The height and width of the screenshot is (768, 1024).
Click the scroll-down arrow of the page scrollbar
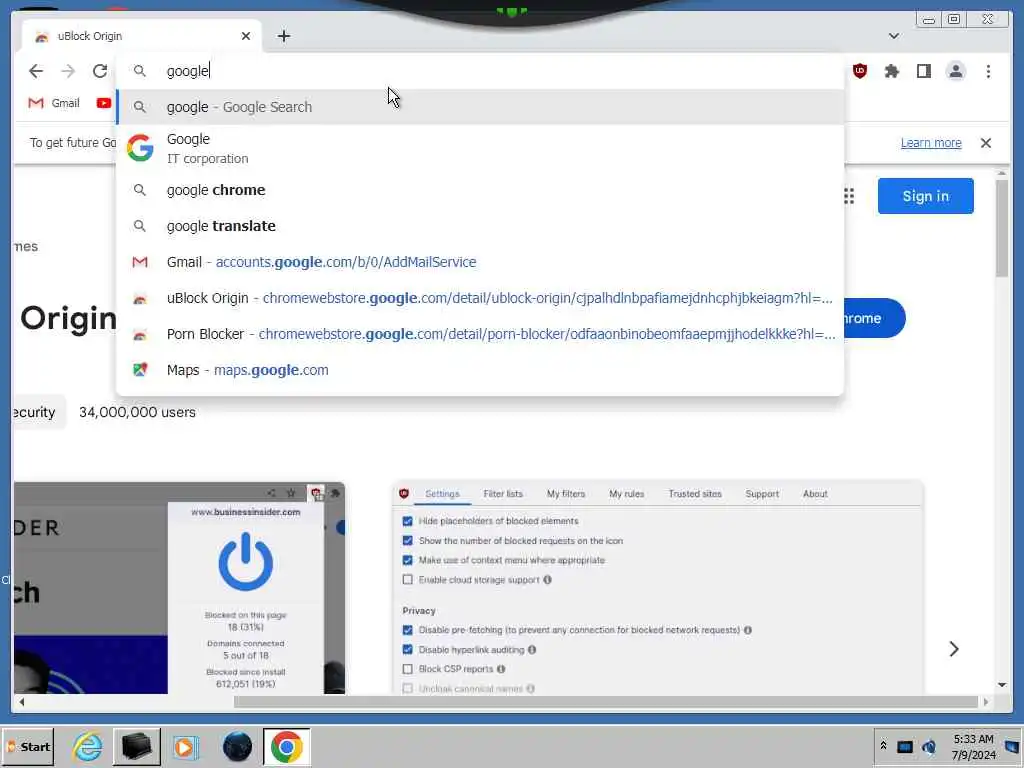(x=1002, y=685)
